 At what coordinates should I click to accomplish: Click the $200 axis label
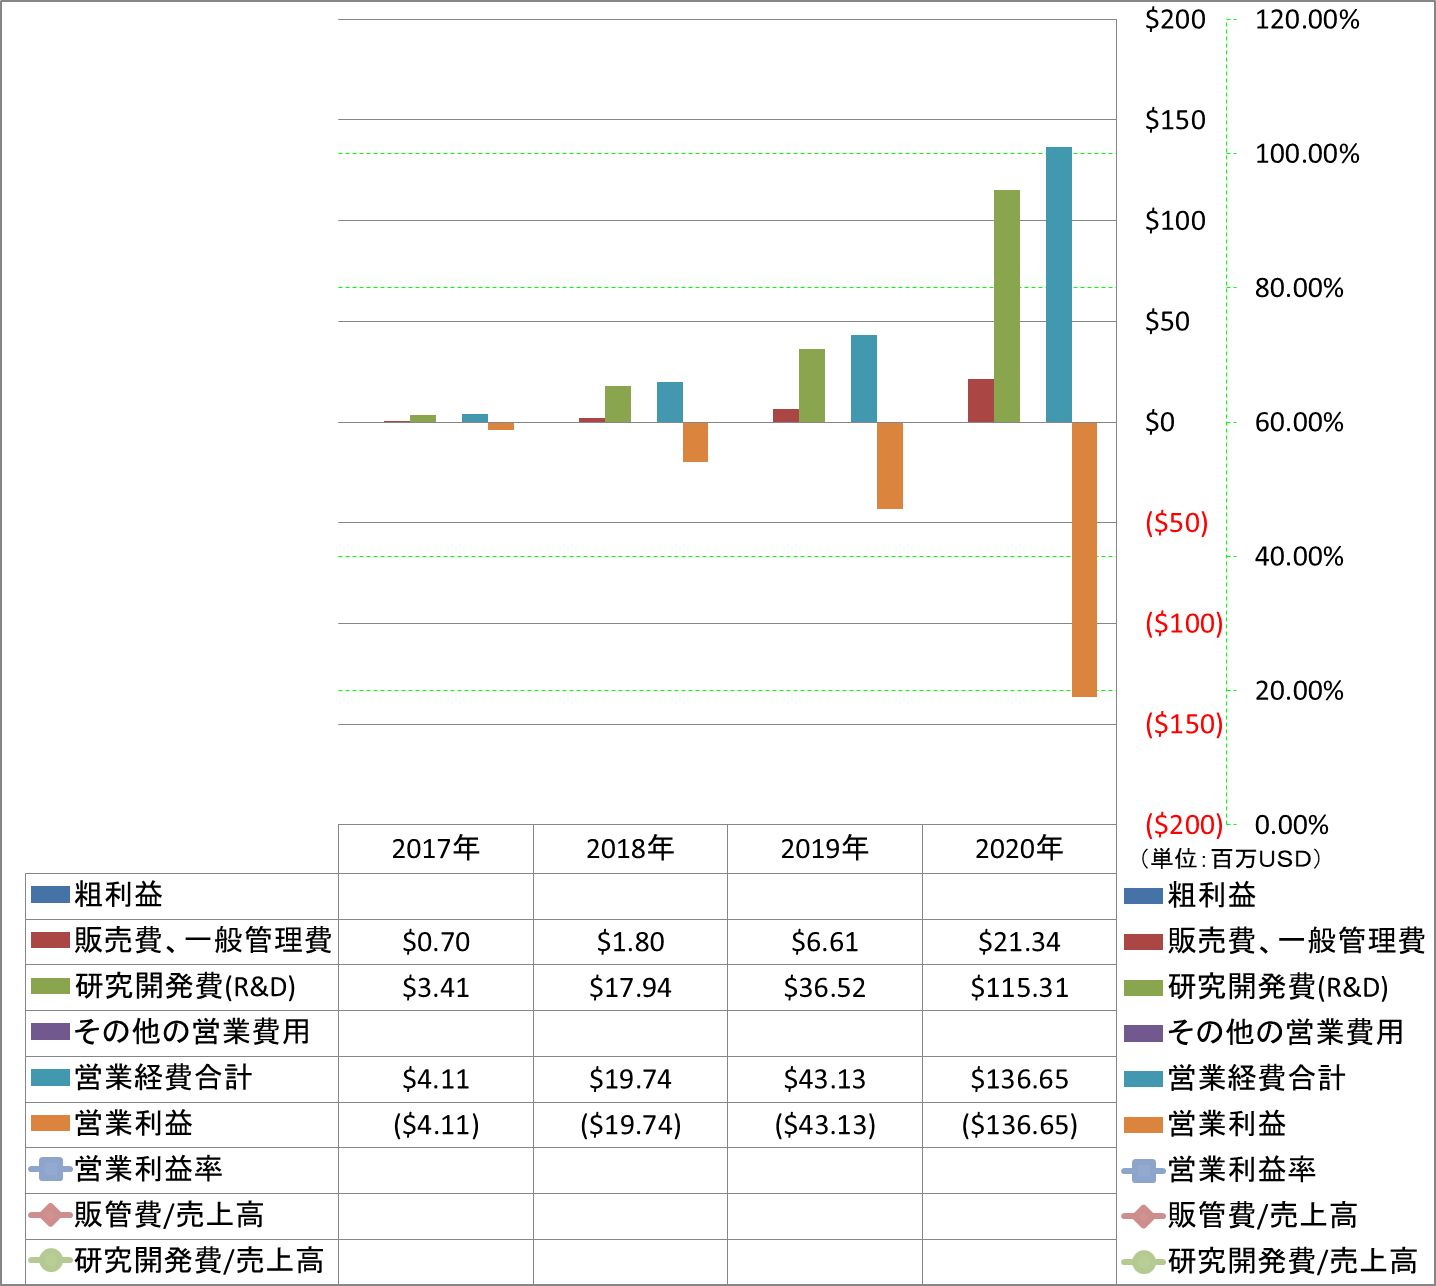[x=1175, y=20]
